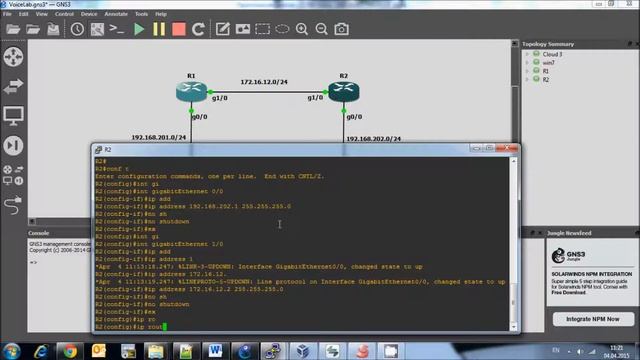Click the canvas horizontal scrollbar left arrow

[32, 222]
